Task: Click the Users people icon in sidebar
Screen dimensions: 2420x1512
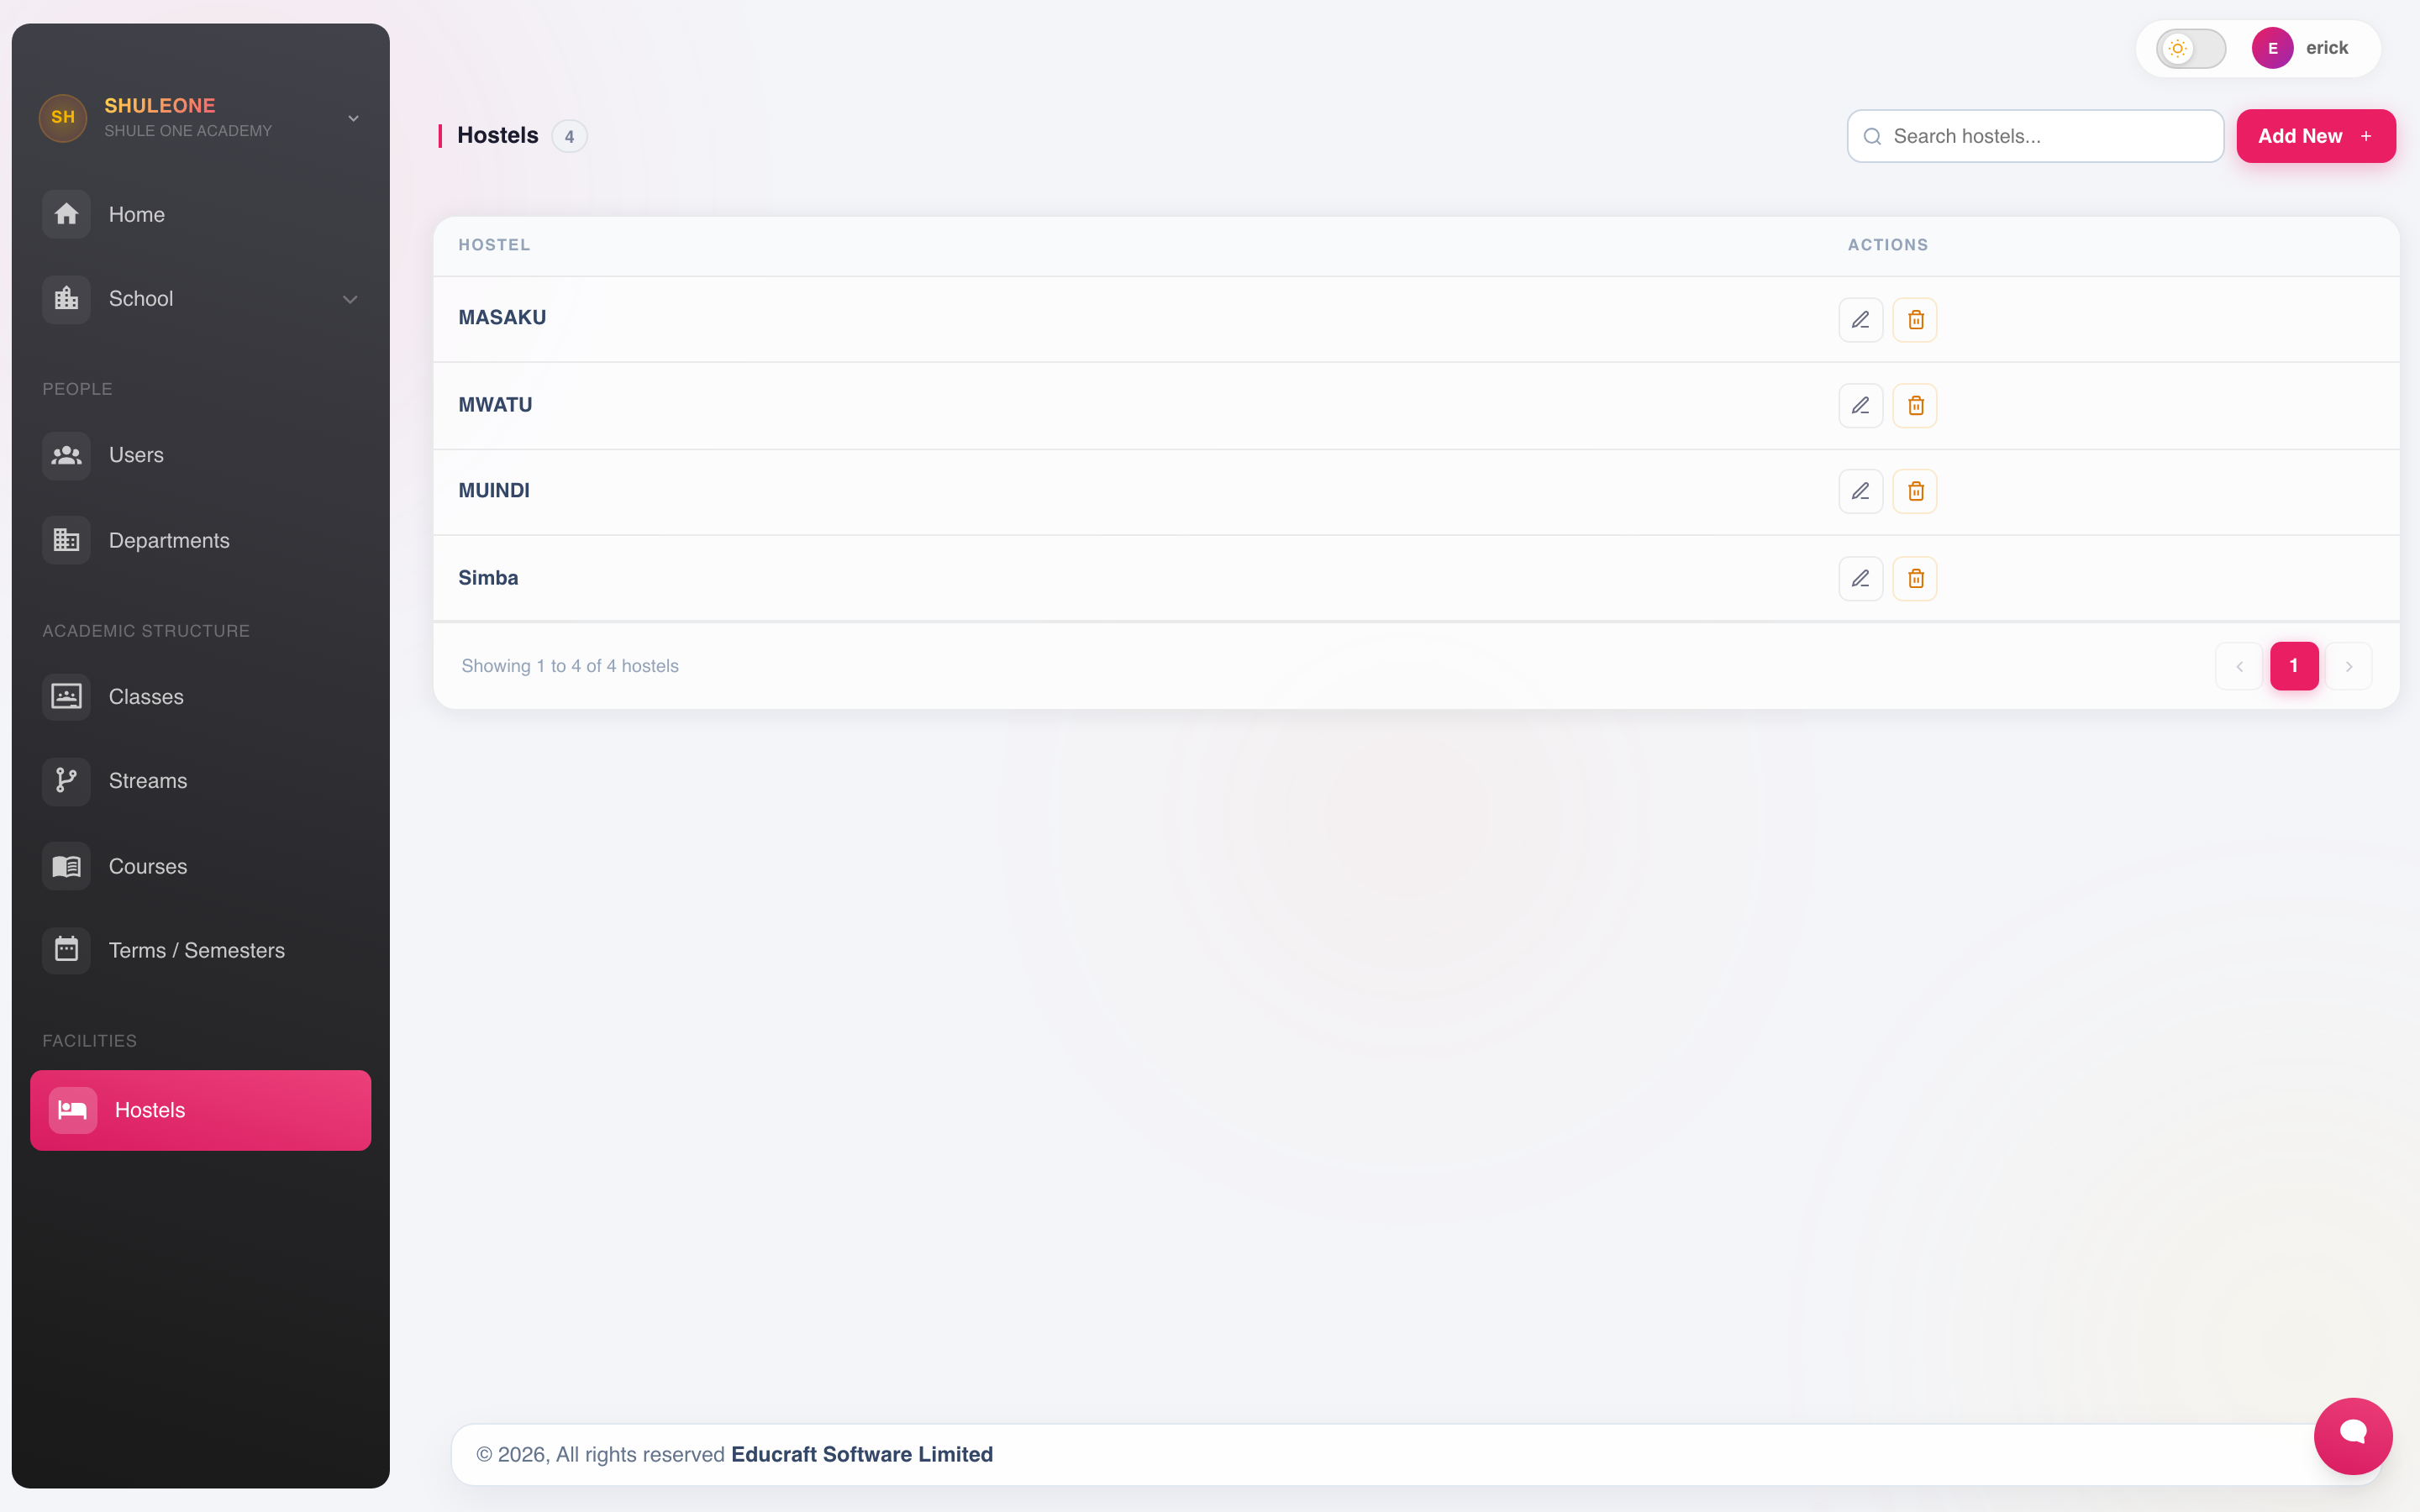Action: [x=66, y=456]
